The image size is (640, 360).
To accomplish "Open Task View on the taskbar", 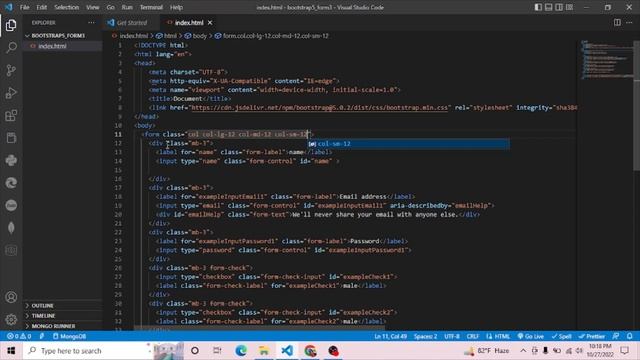I will click(217, 351).
